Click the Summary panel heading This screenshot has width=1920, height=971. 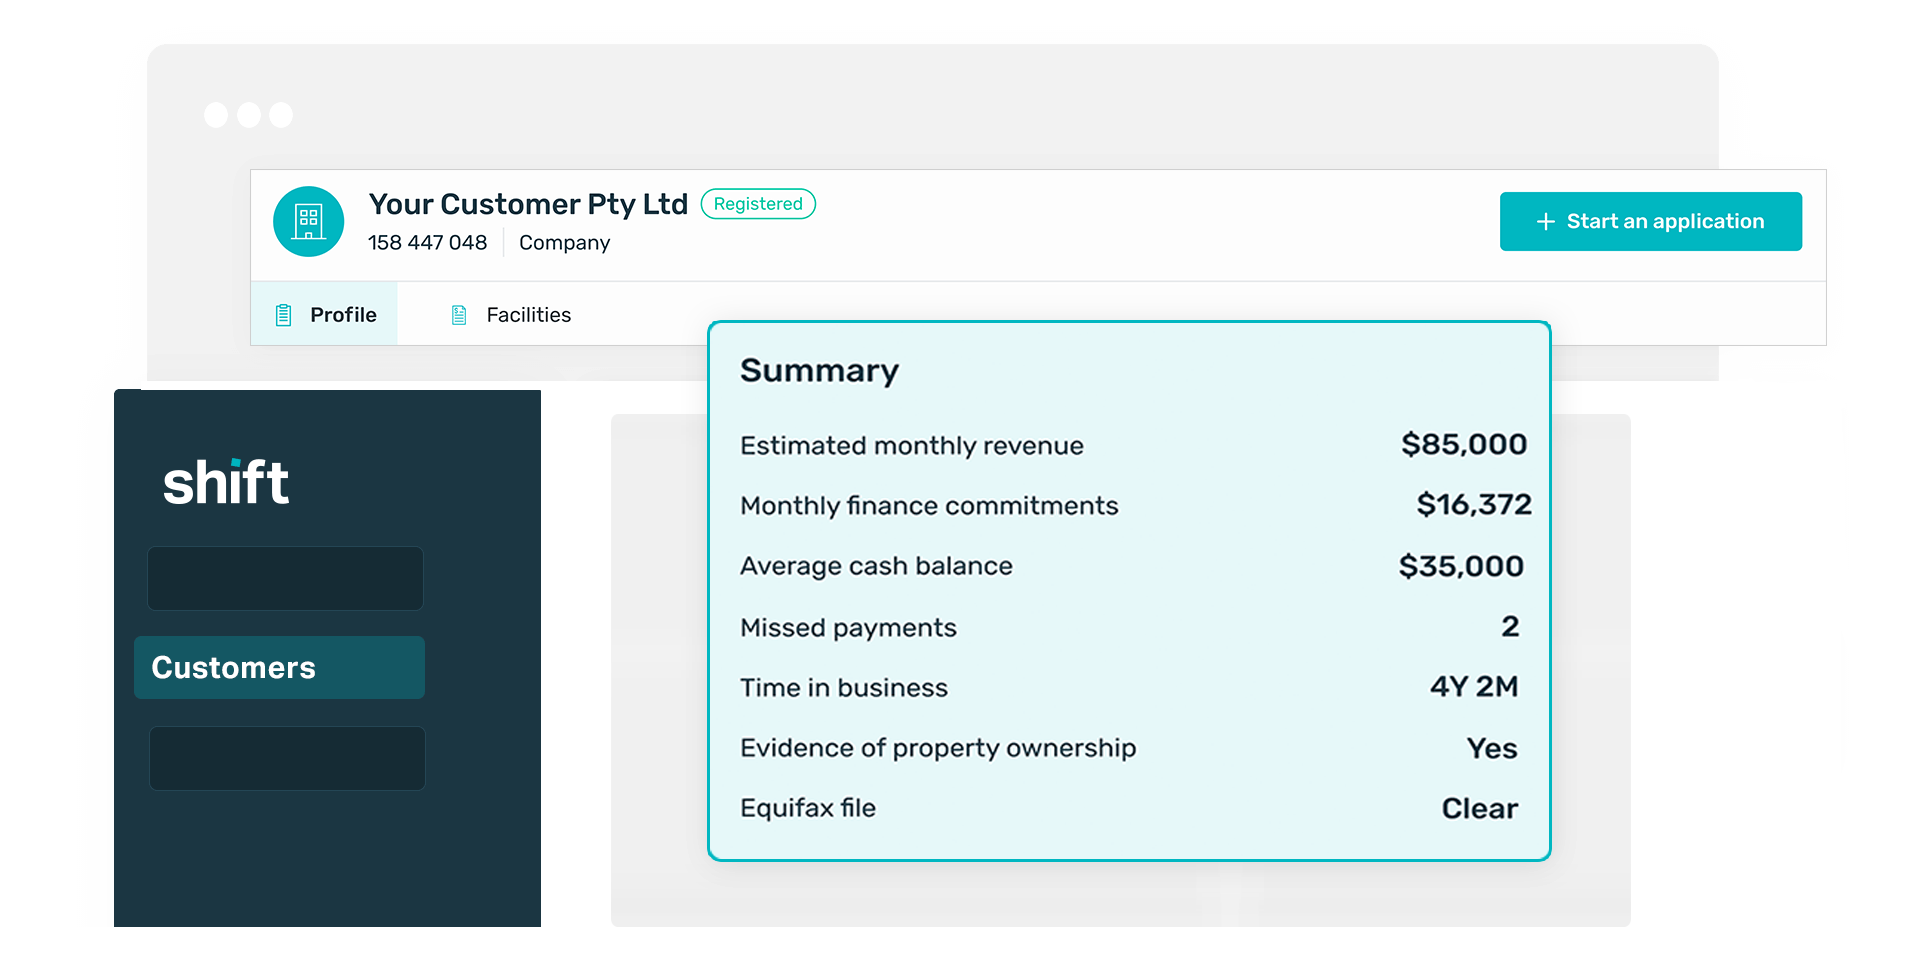tap(819, 371)
